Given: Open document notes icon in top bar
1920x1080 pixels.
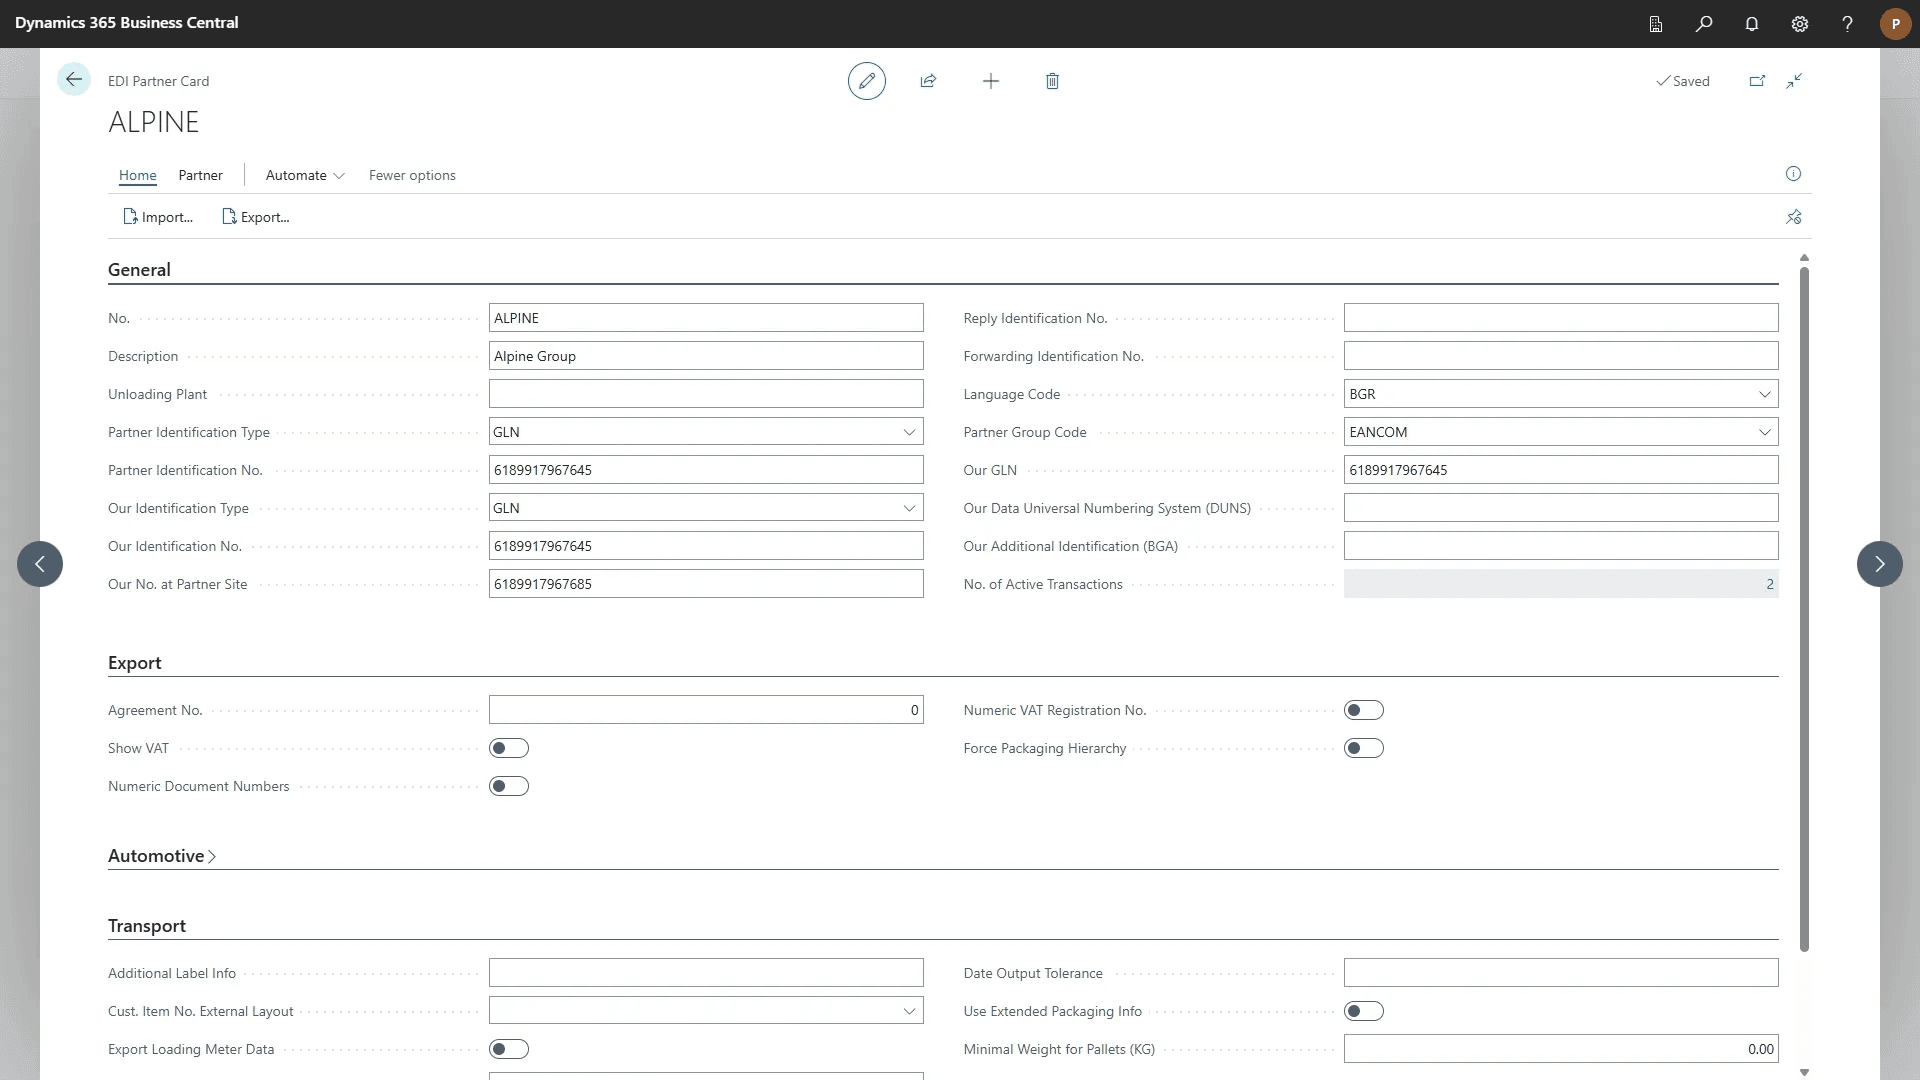Looking at the screenshot, I should [1656, 24].
